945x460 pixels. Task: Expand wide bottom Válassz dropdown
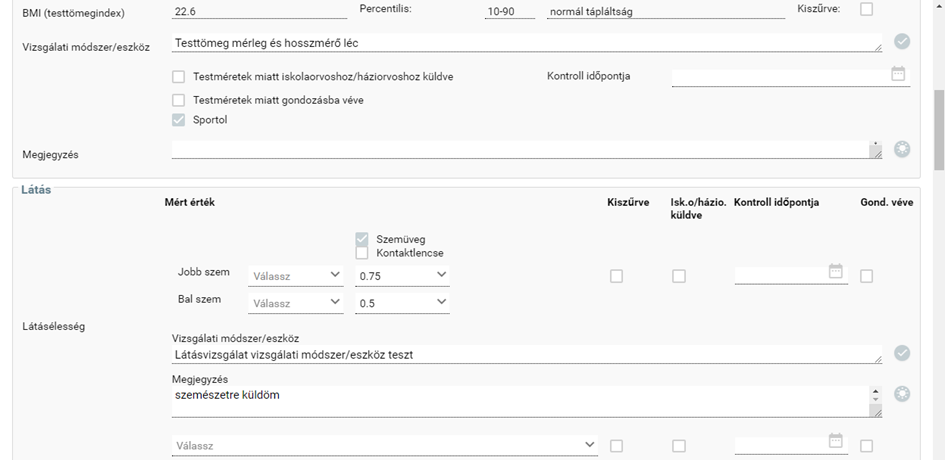tap(385, 446)
